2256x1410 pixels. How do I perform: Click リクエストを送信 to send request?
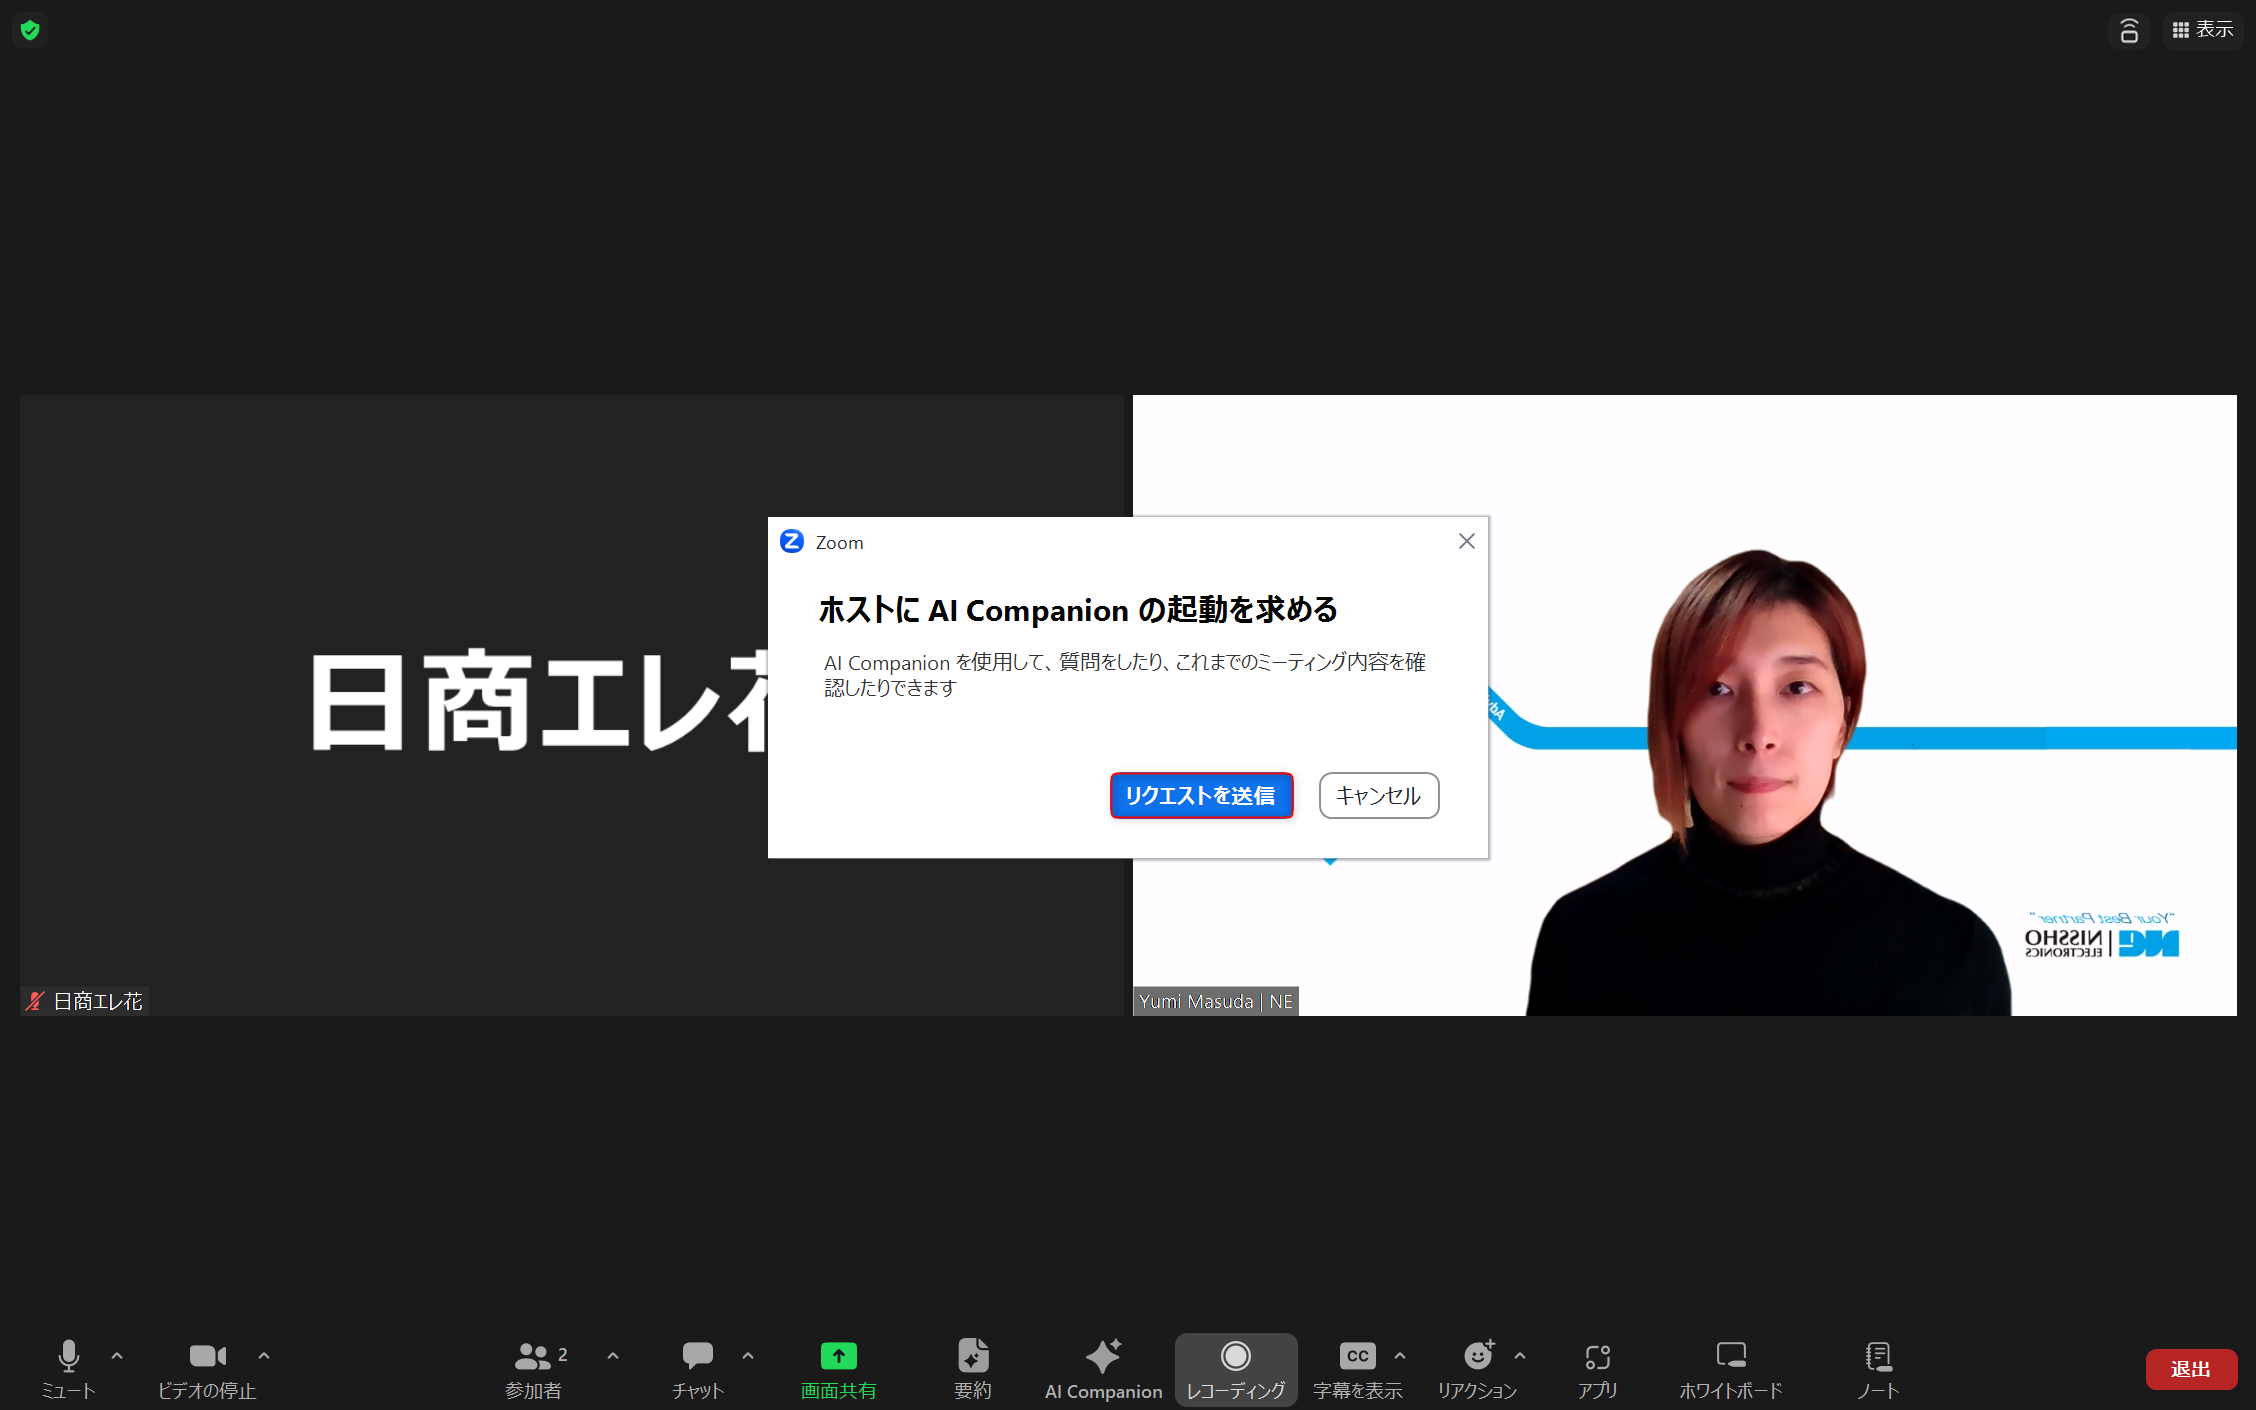pyautogui.click(x=1201, y=795)
